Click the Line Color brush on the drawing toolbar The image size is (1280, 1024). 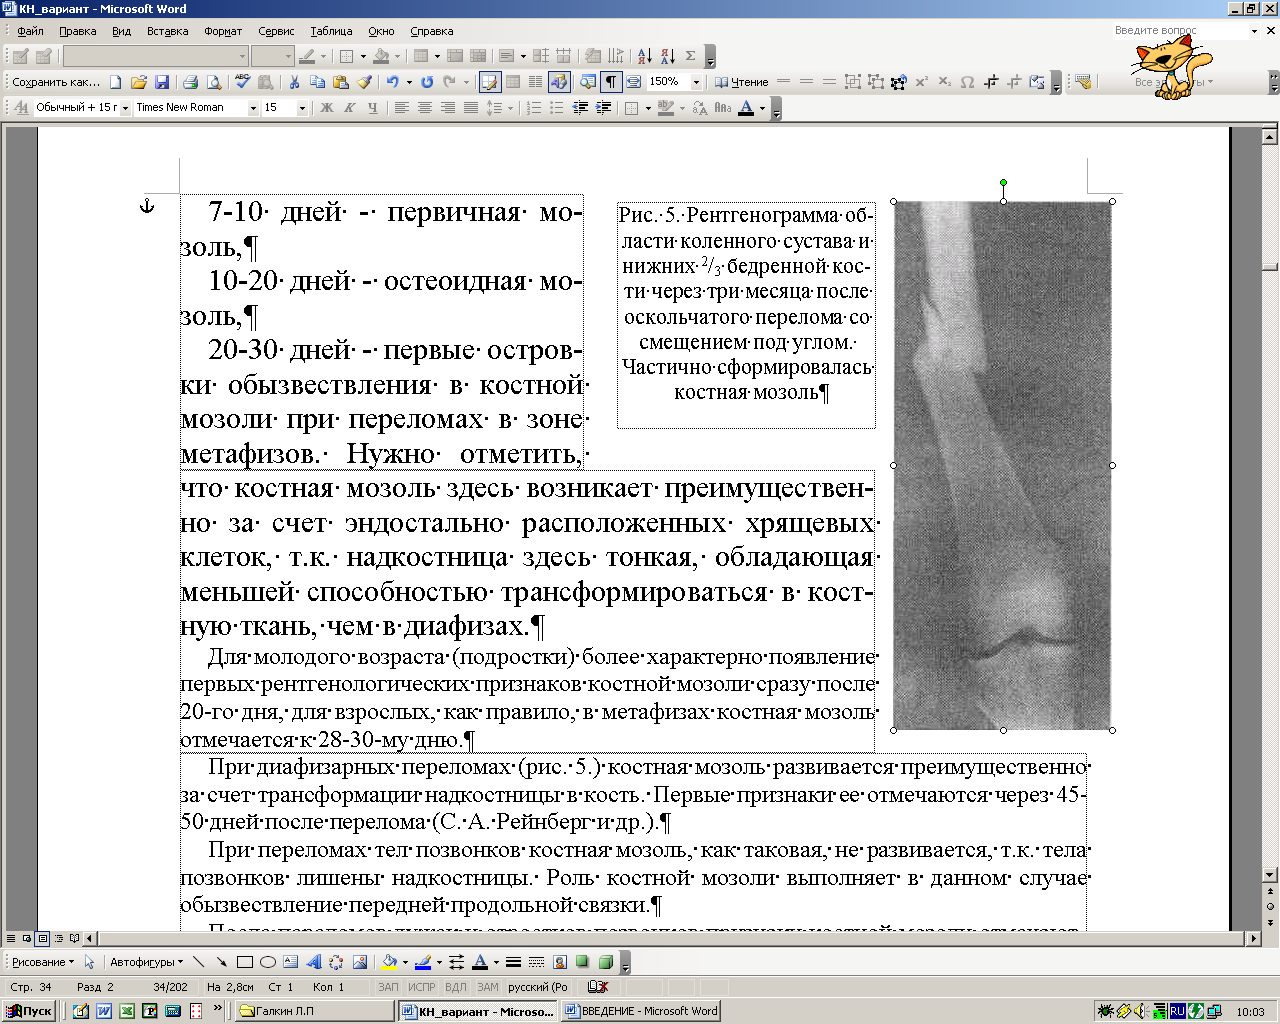coord(422,962)
